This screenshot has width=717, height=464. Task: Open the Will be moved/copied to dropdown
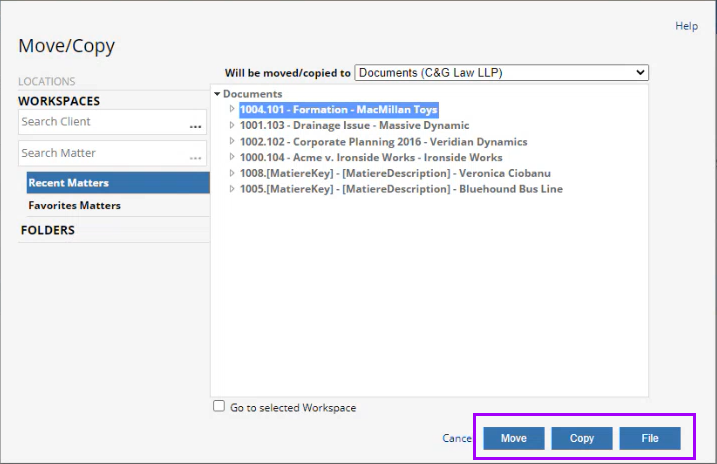tap(501, 73)
